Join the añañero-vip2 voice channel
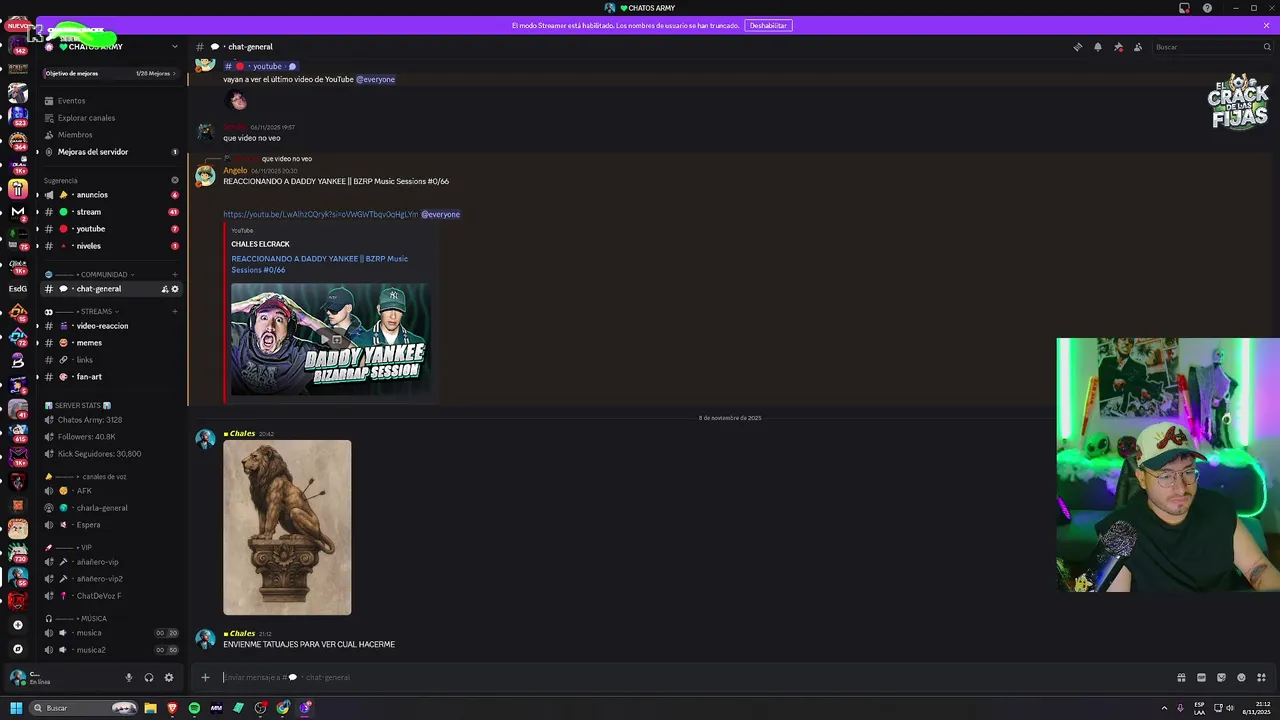This screenshot has height=720, width=1280. coord(110,579)
